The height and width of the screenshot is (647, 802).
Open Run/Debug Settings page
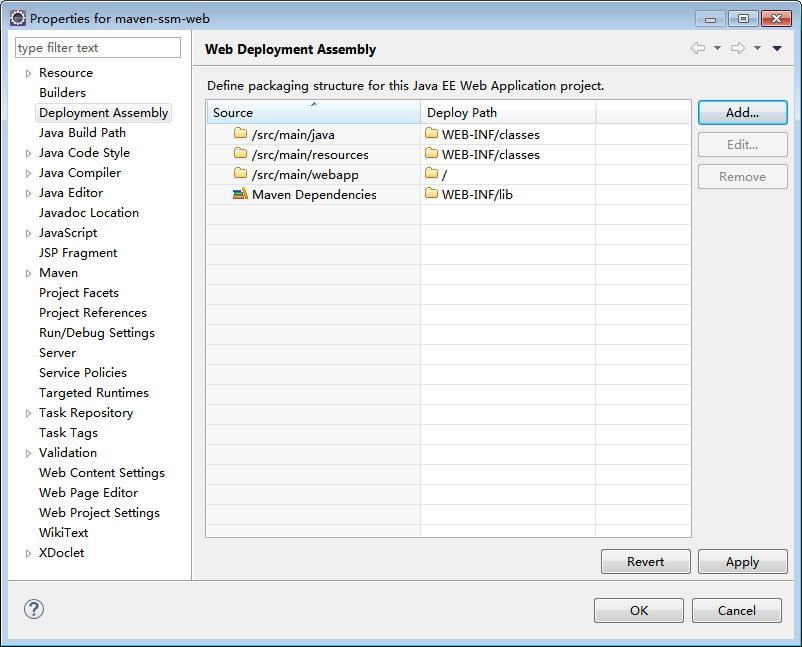97,332
